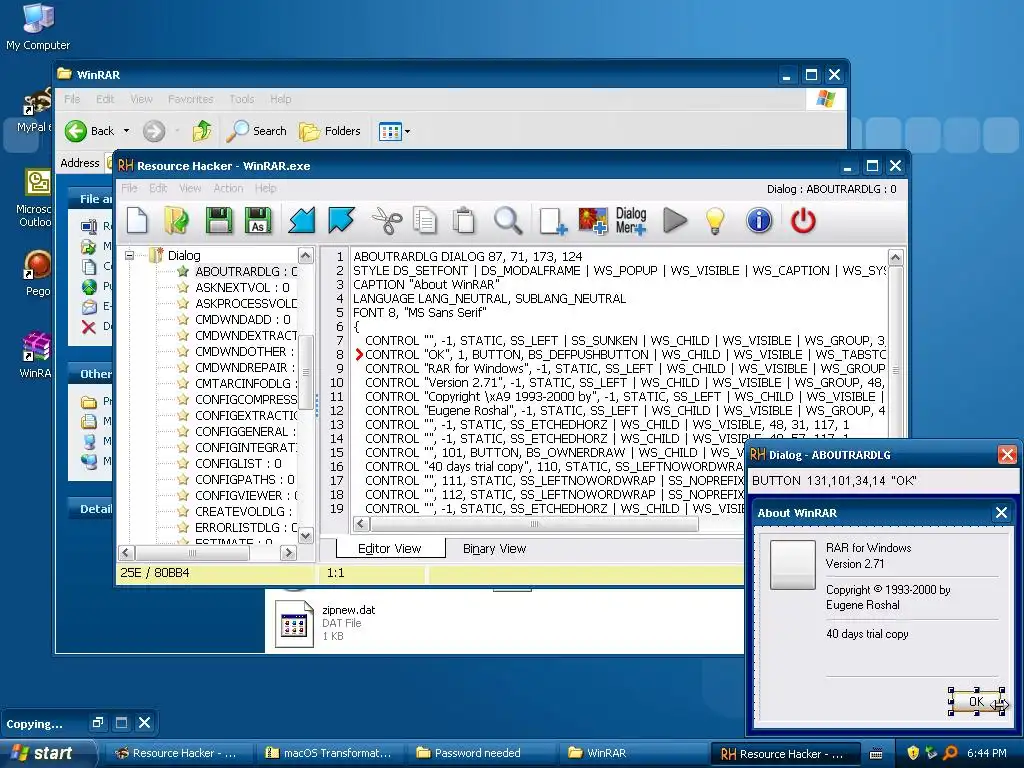
Task: Open My Computer desktop icon
Action: 38,27
